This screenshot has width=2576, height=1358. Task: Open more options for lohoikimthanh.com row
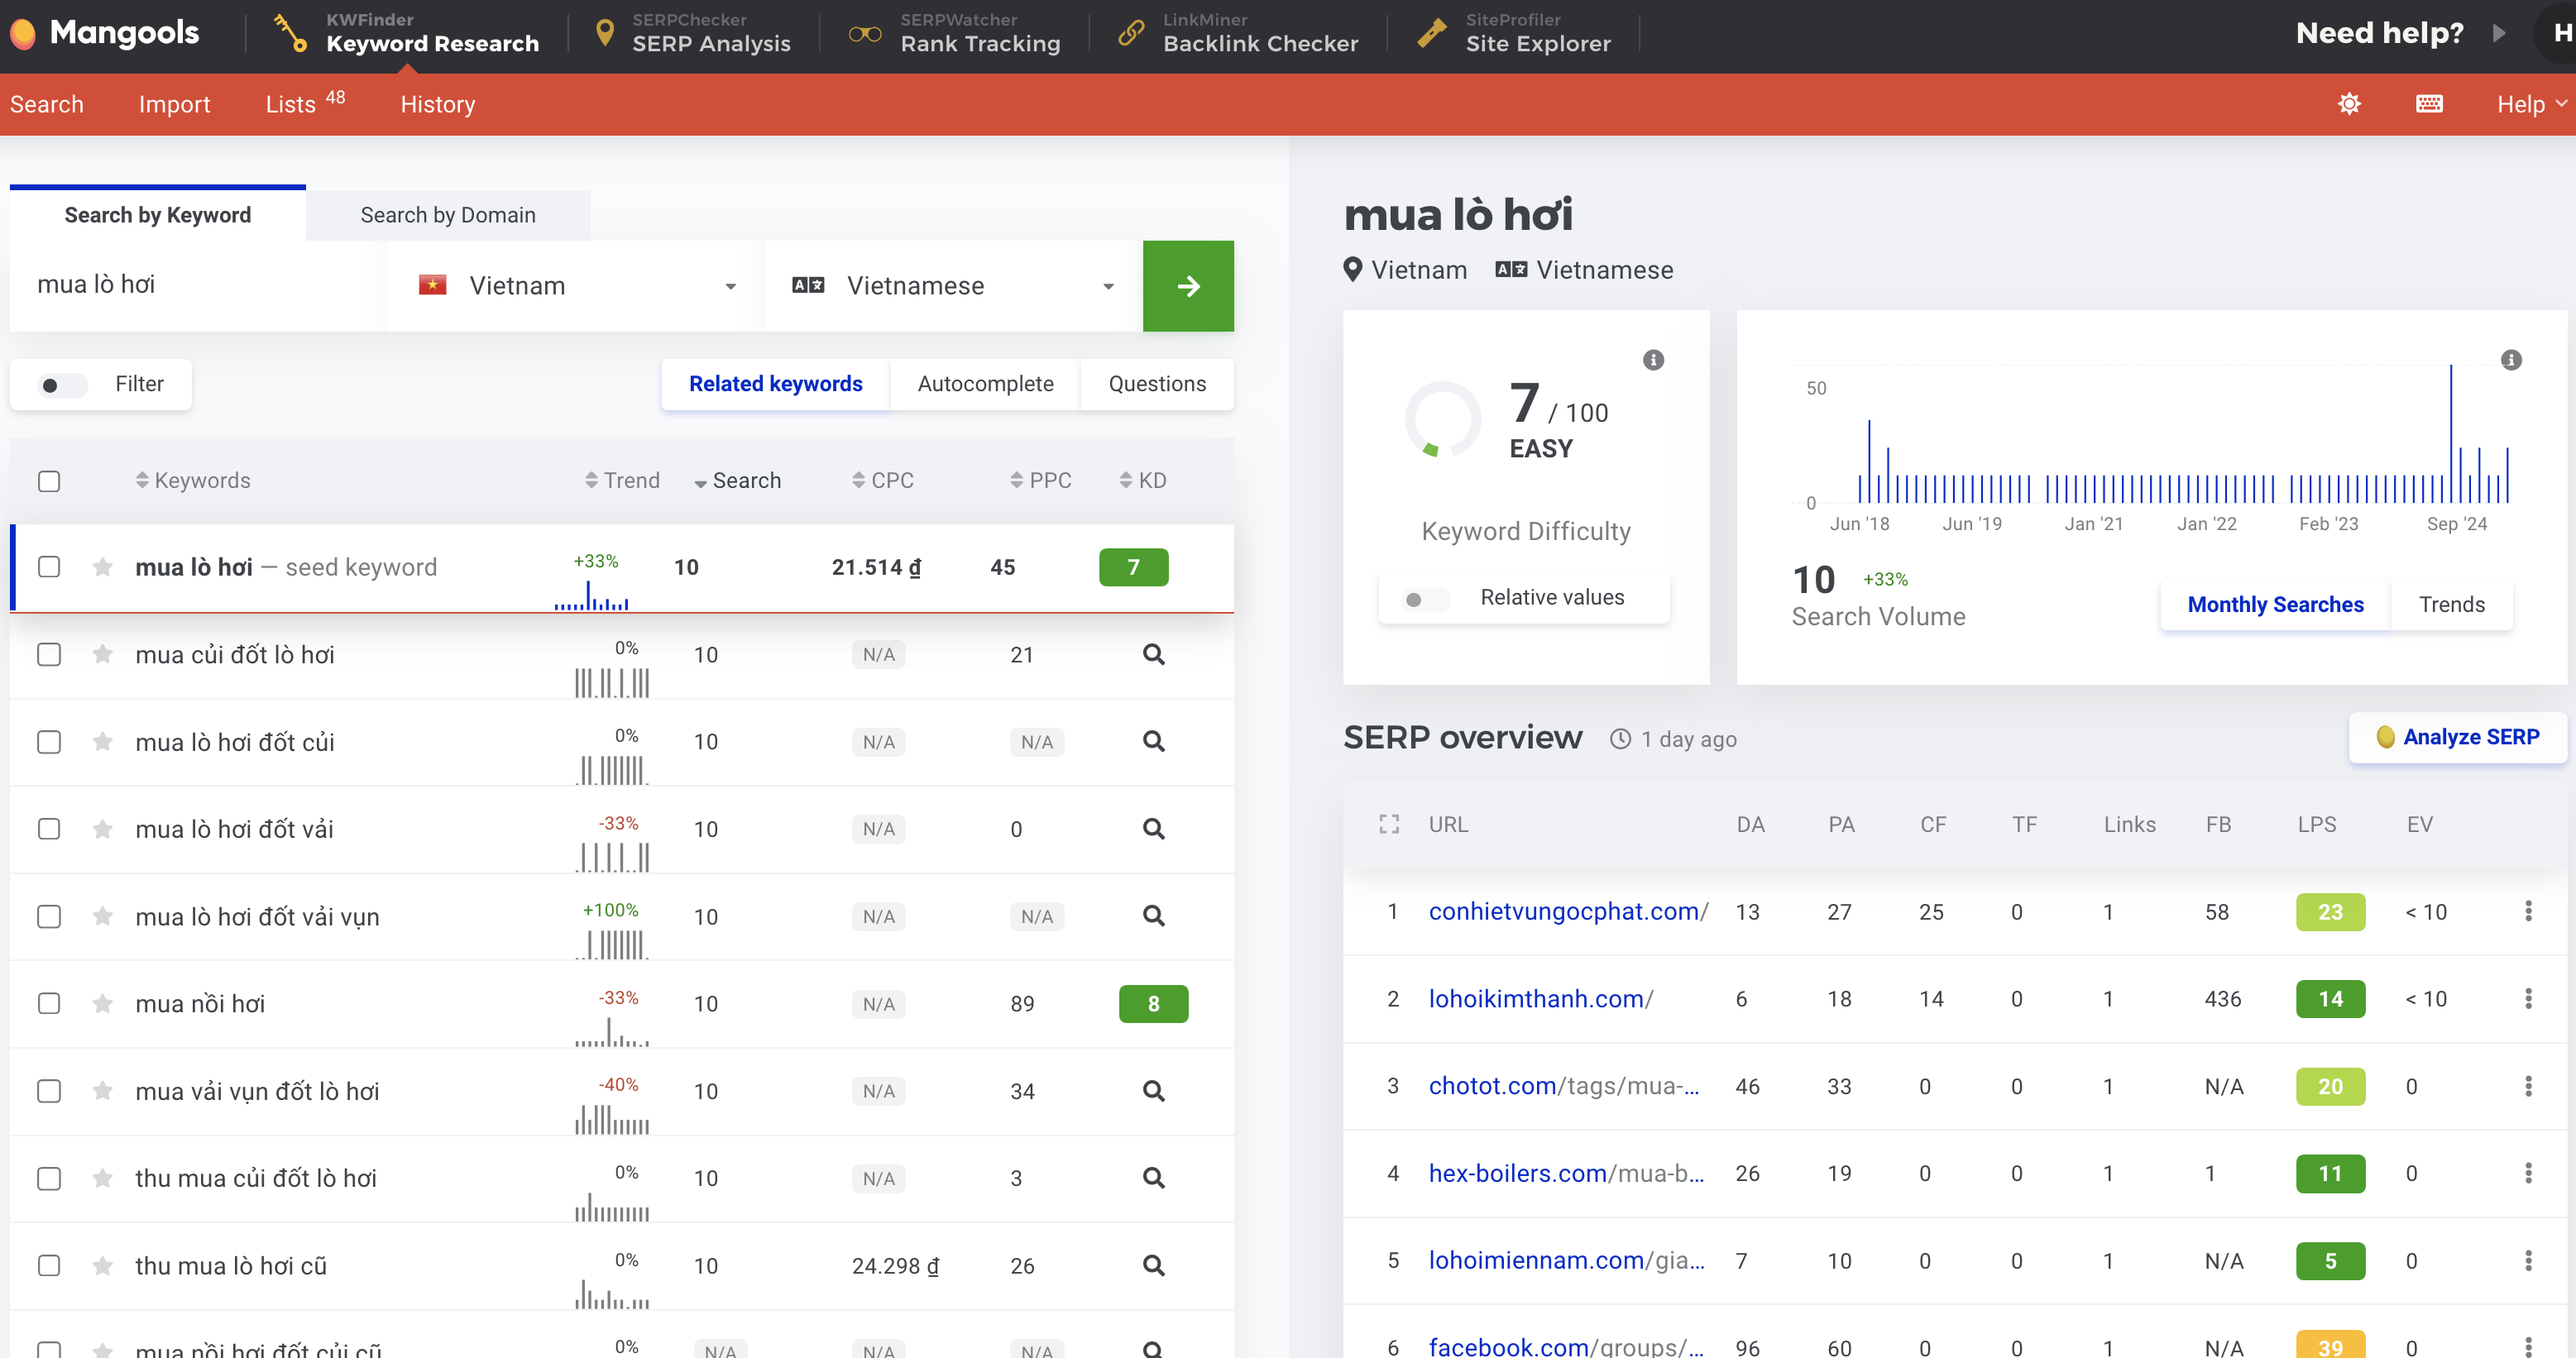point(2528,998)
